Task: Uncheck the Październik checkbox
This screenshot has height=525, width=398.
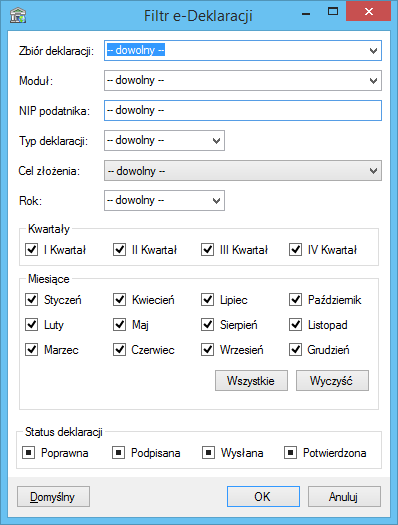Action: 296,299
